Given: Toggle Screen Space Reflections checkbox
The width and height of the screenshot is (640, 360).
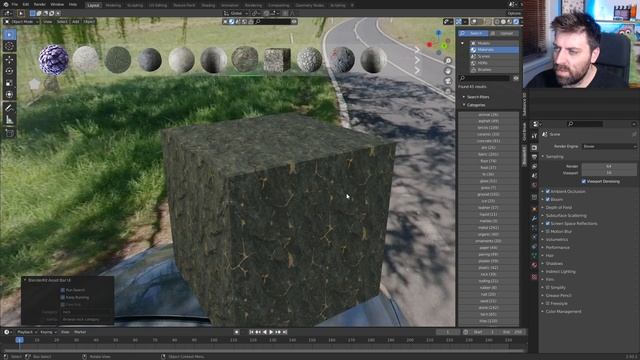Looking at the screenshot, I should pos(548,223).
